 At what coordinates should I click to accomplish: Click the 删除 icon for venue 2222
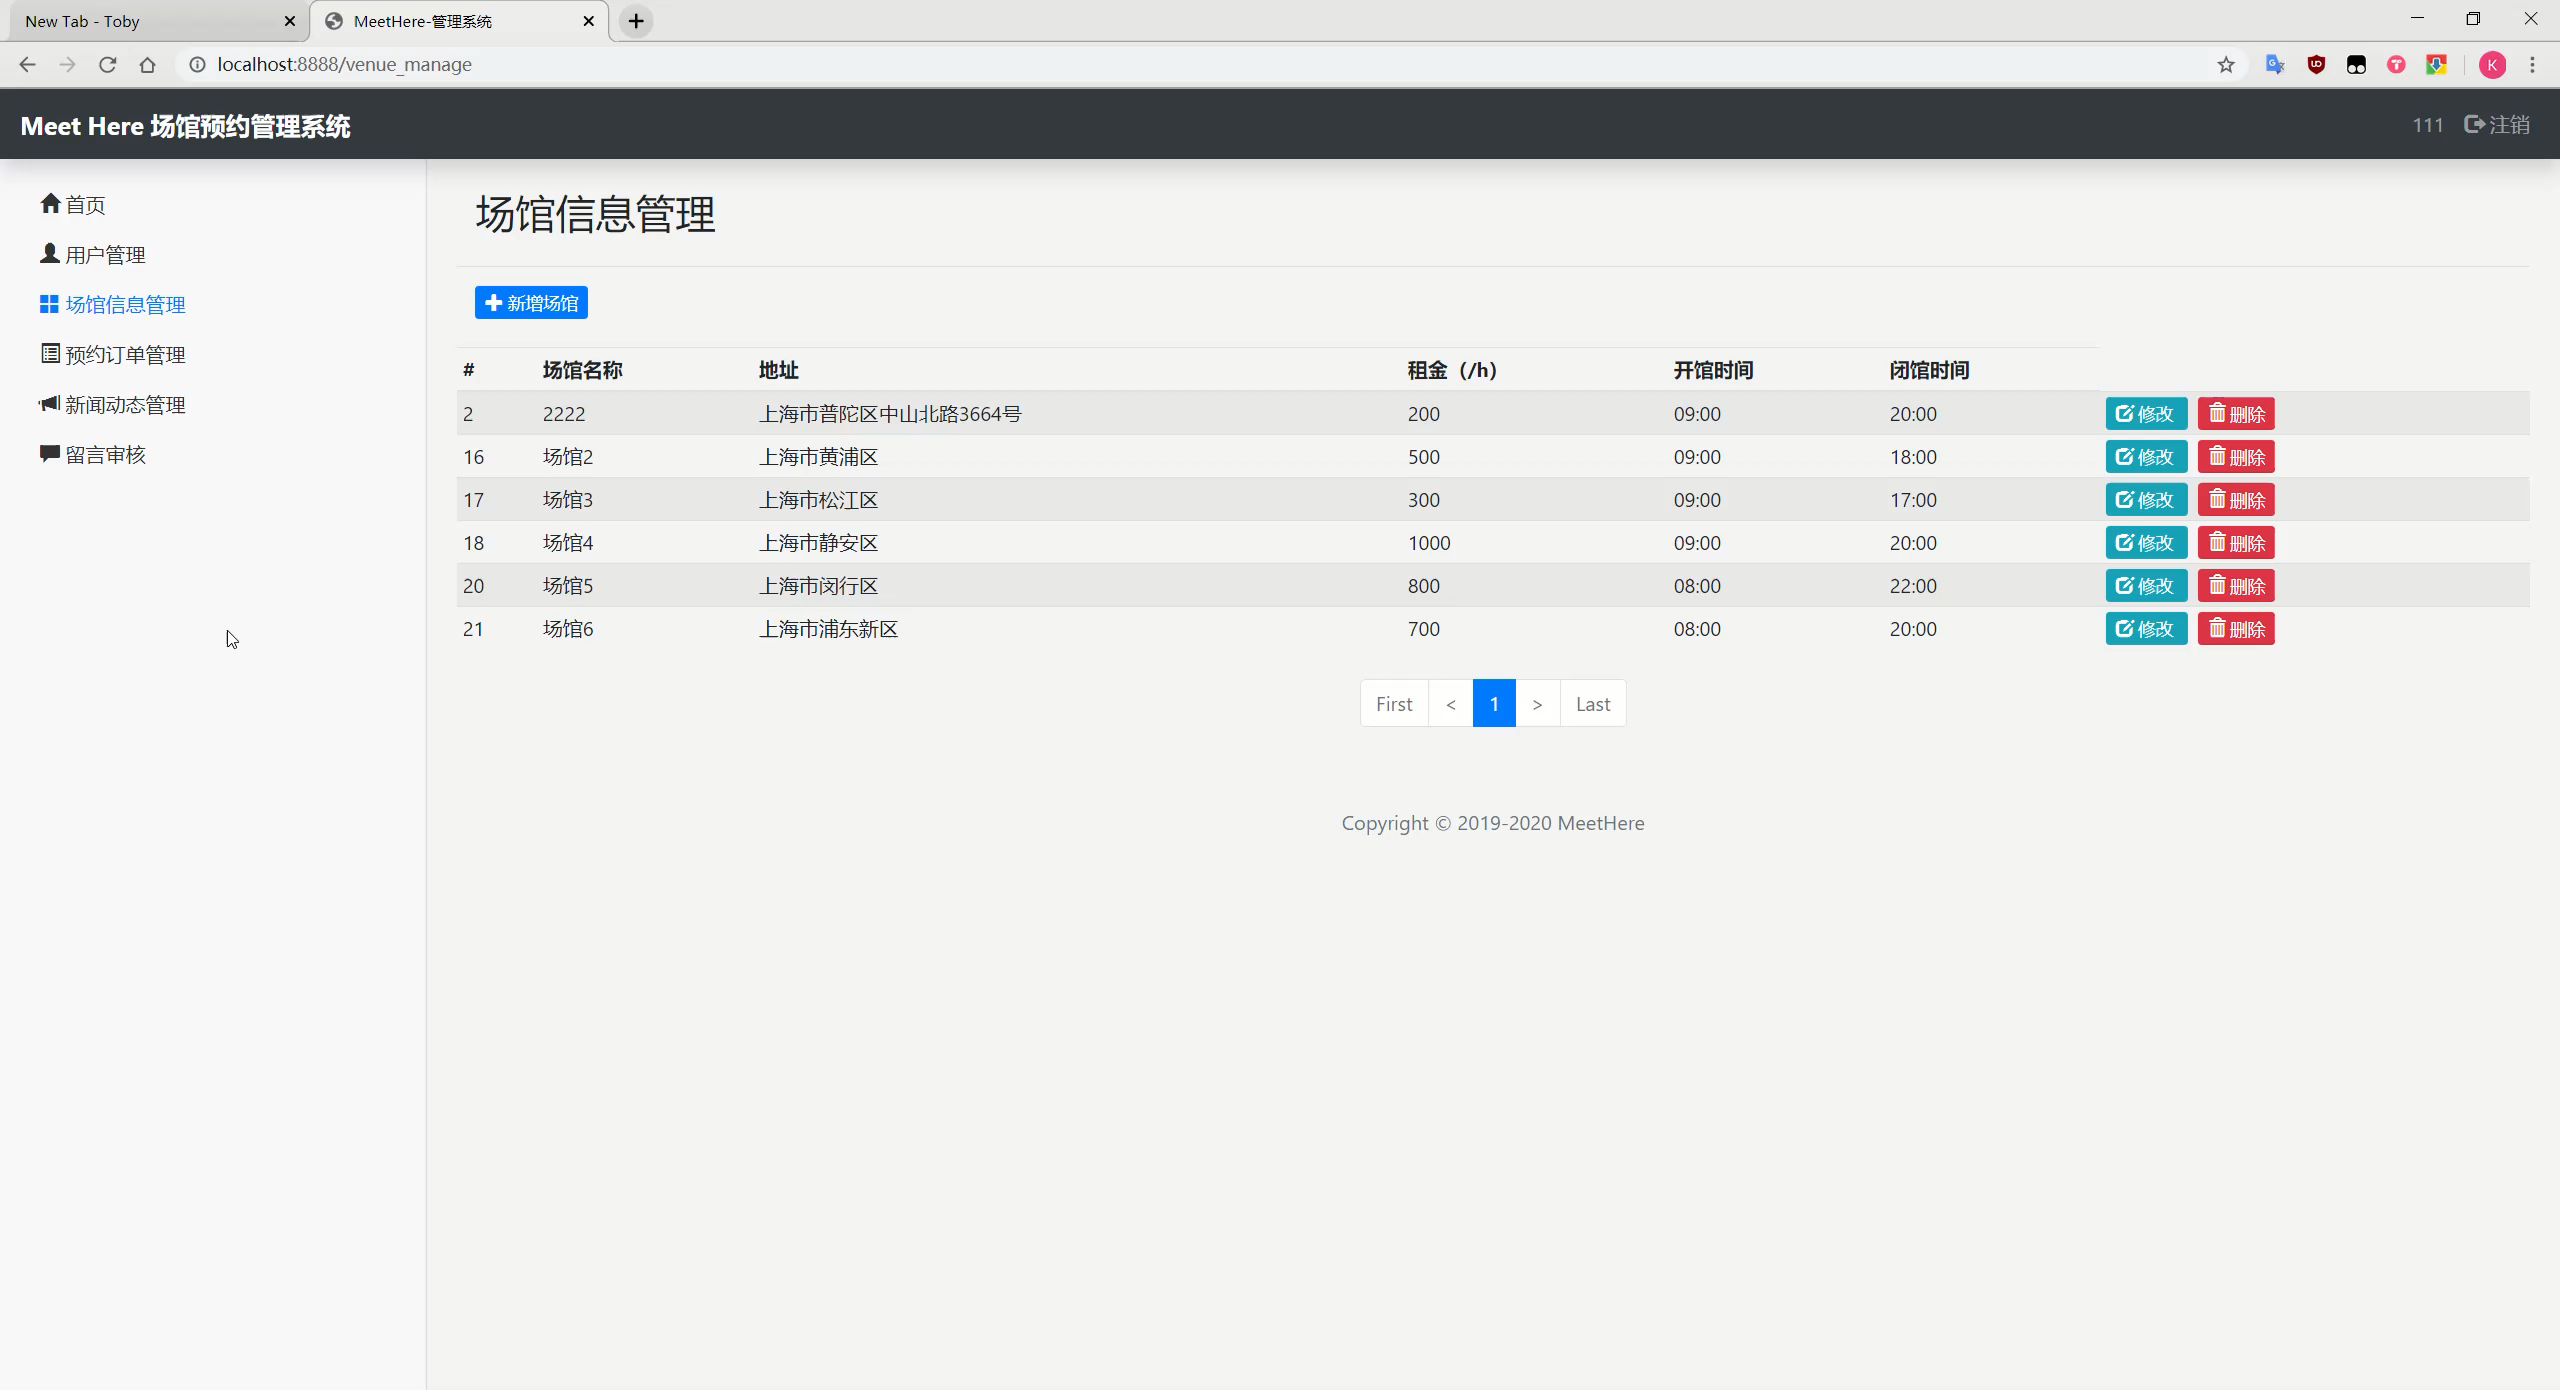tap(2233, 413)
